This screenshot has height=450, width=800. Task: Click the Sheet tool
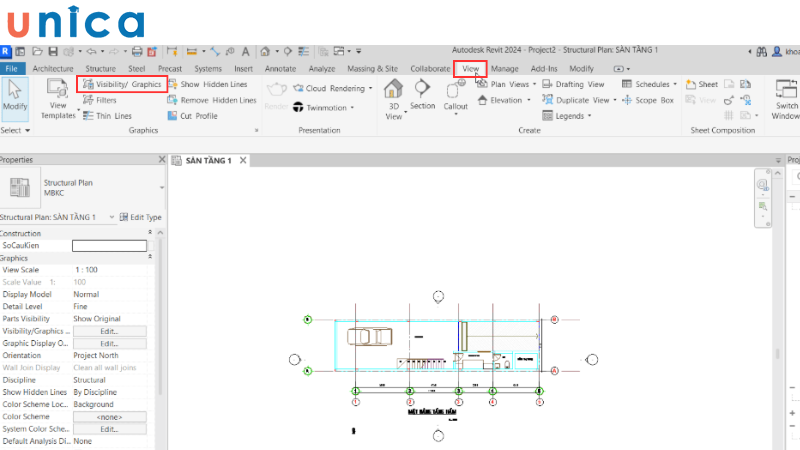tap(702, 85)
